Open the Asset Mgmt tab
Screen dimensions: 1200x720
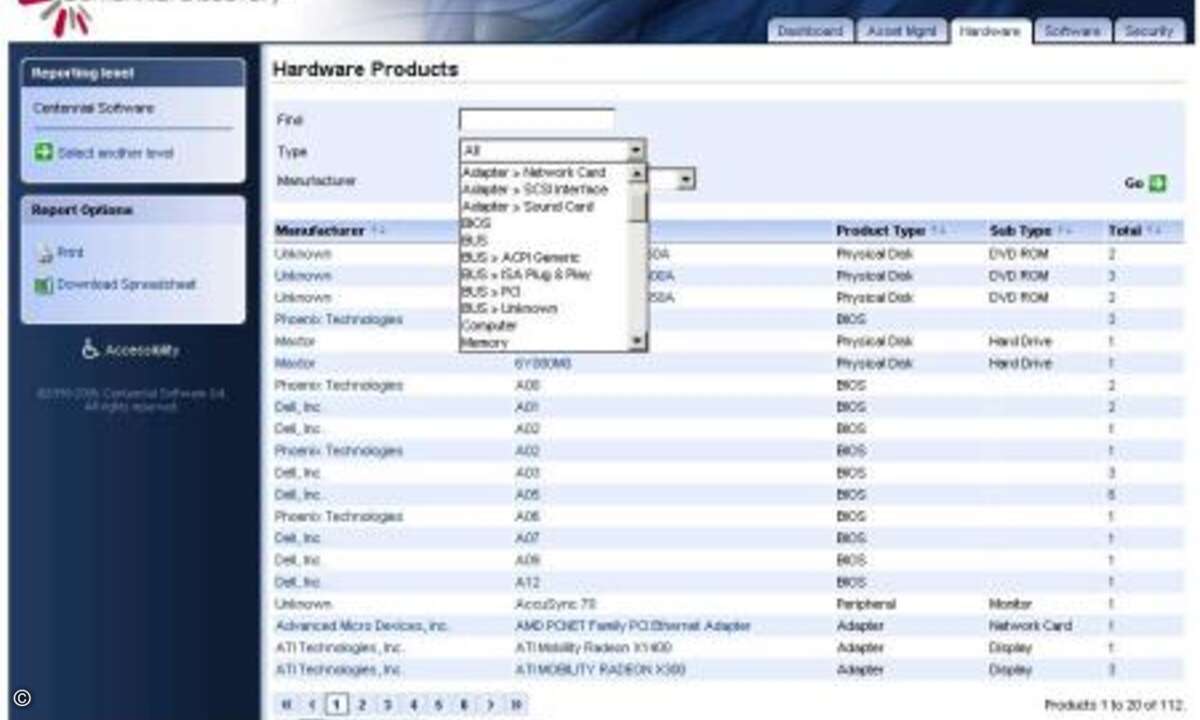[x=902, y=31]
